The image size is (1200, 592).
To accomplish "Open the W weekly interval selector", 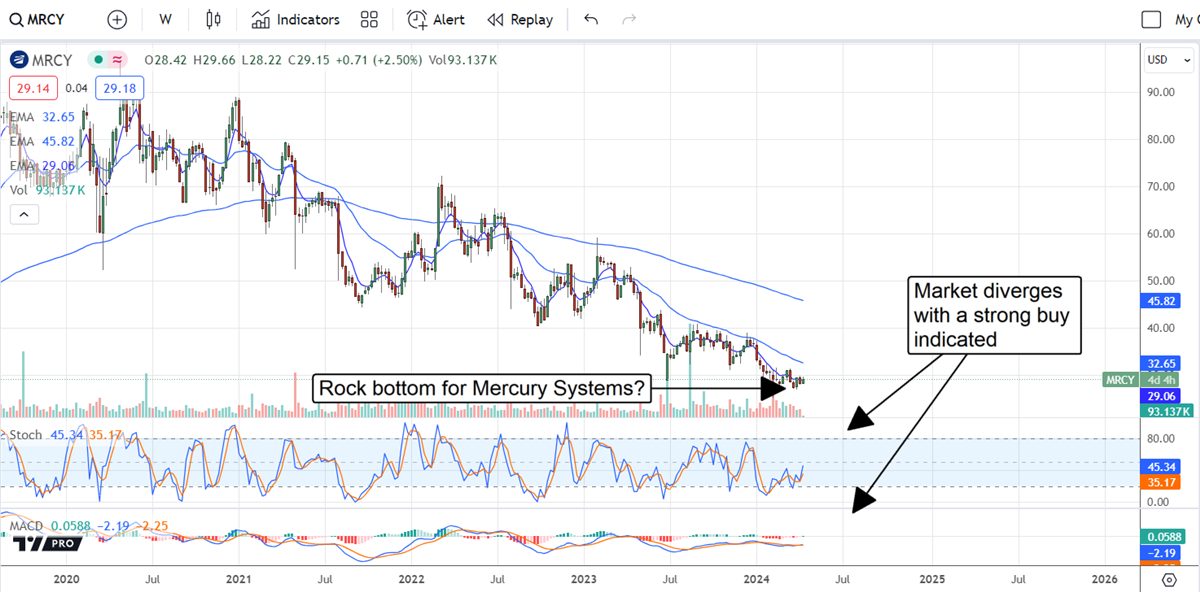I will [x=165, y=19].
